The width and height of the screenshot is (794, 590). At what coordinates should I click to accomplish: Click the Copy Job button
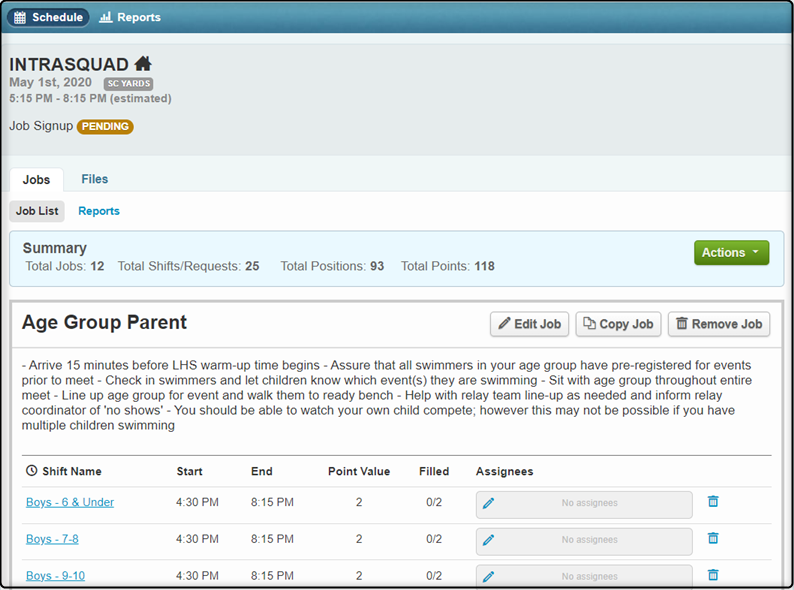[x=618, y=324]
